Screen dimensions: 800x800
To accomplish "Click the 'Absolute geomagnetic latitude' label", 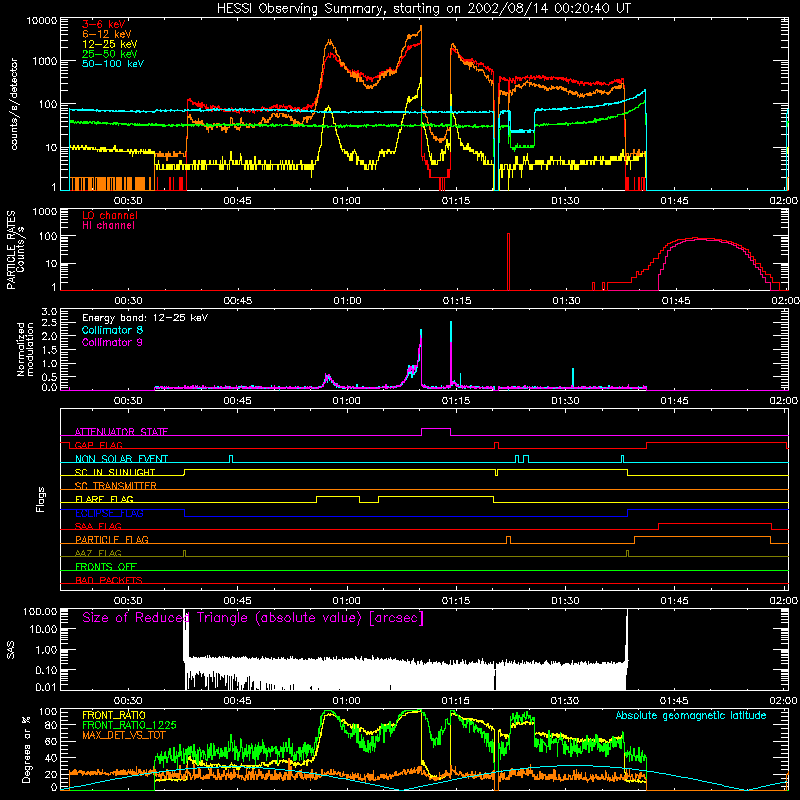I will click(x=691, y=716).
